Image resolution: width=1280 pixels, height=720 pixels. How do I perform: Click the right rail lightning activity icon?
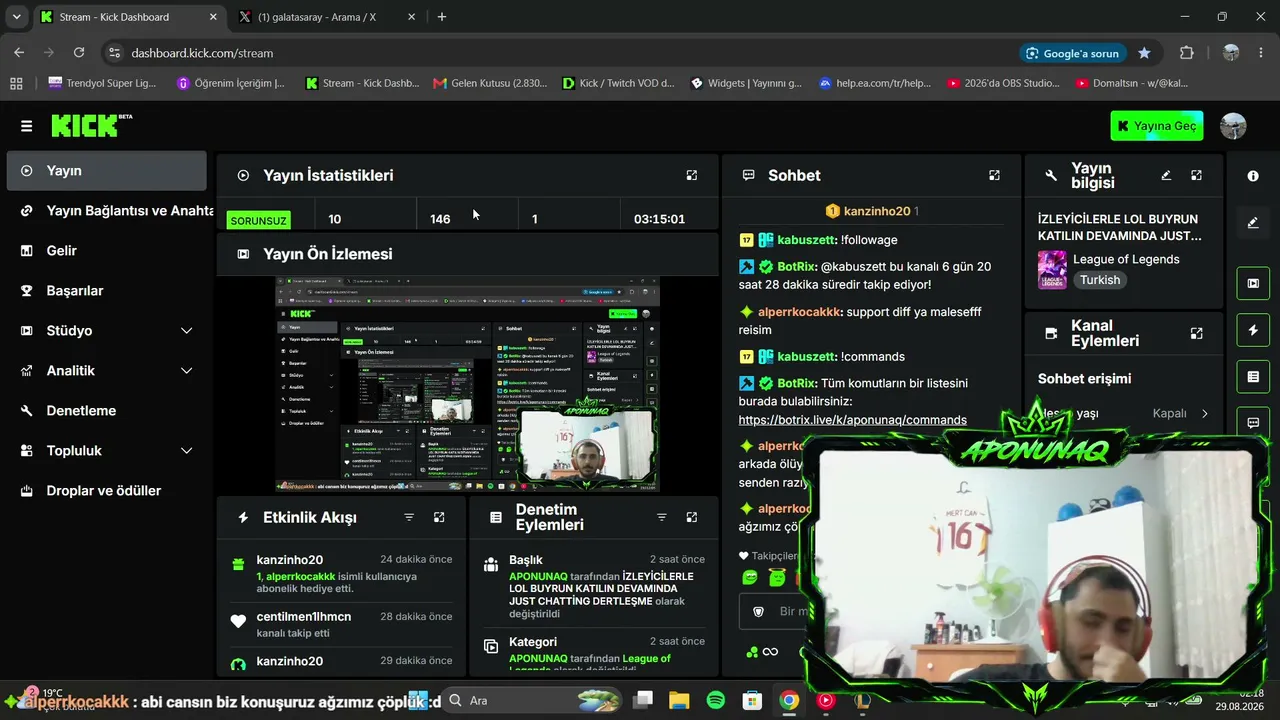point(1253,330)
